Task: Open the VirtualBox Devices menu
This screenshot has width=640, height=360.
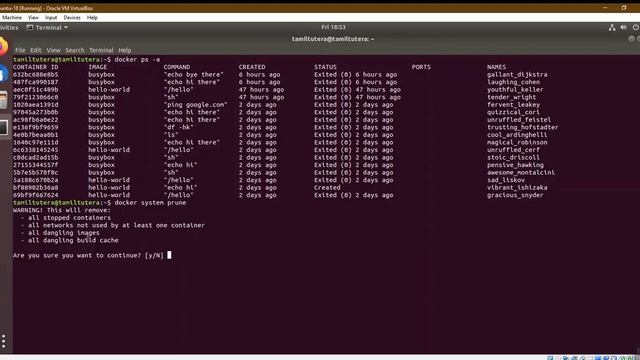Action: [x=72, y=18]
